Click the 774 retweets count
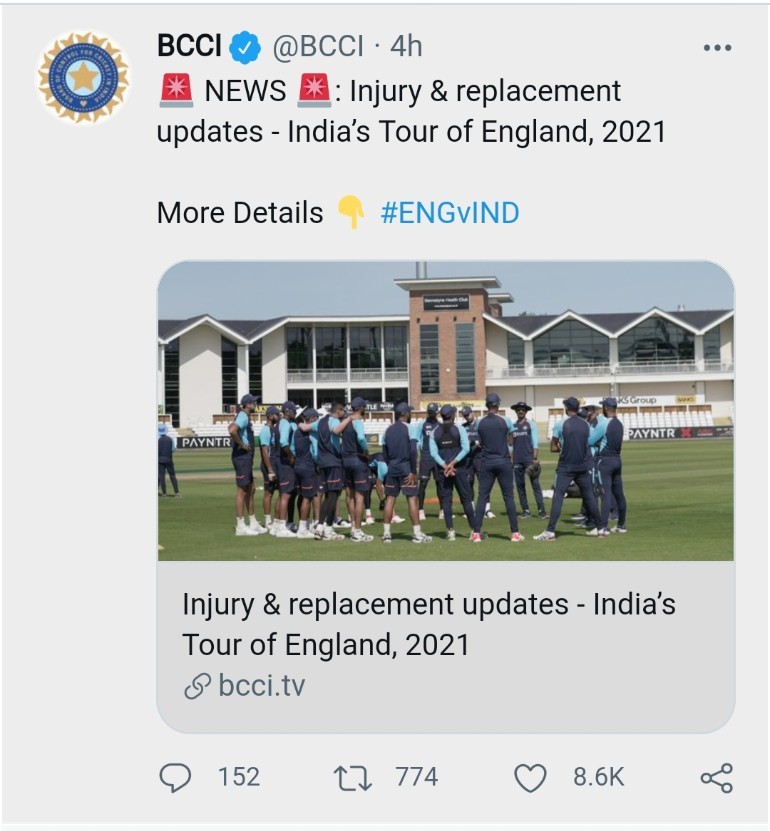 pyautogui.click(x=415, y=777)
